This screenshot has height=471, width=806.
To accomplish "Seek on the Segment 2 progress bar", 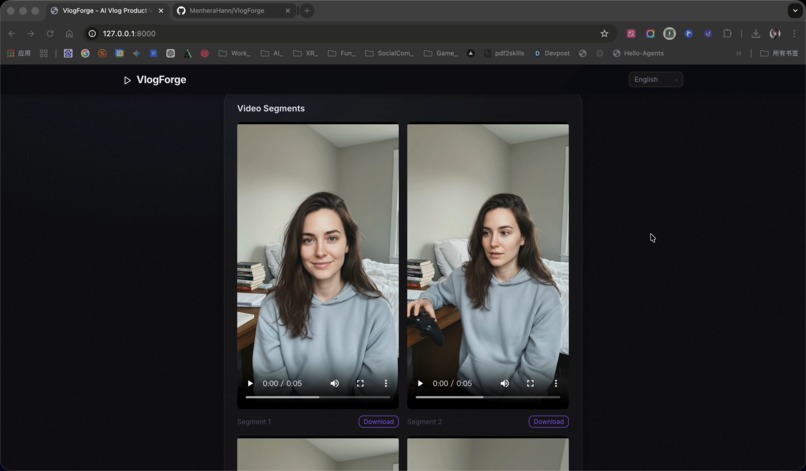I will (488, 397).
